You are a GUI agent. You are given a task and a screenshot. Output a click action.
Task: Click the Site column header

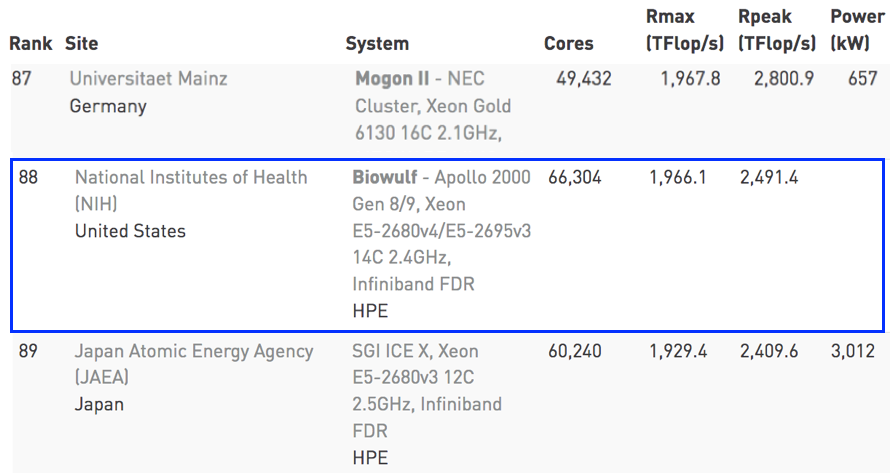click(81, 44)
